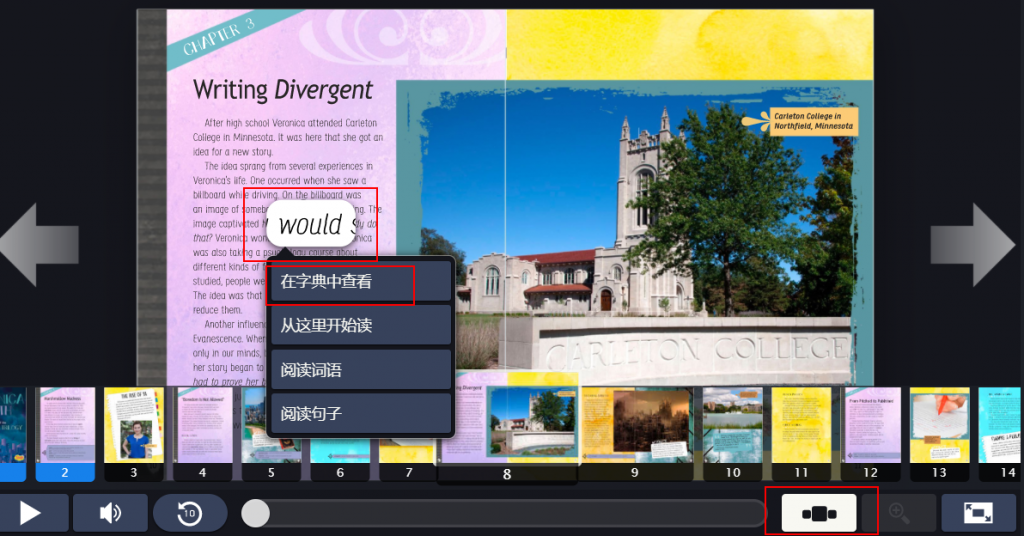Open page 11 thumbnail

pyautogui.click(x=801, y=426)
